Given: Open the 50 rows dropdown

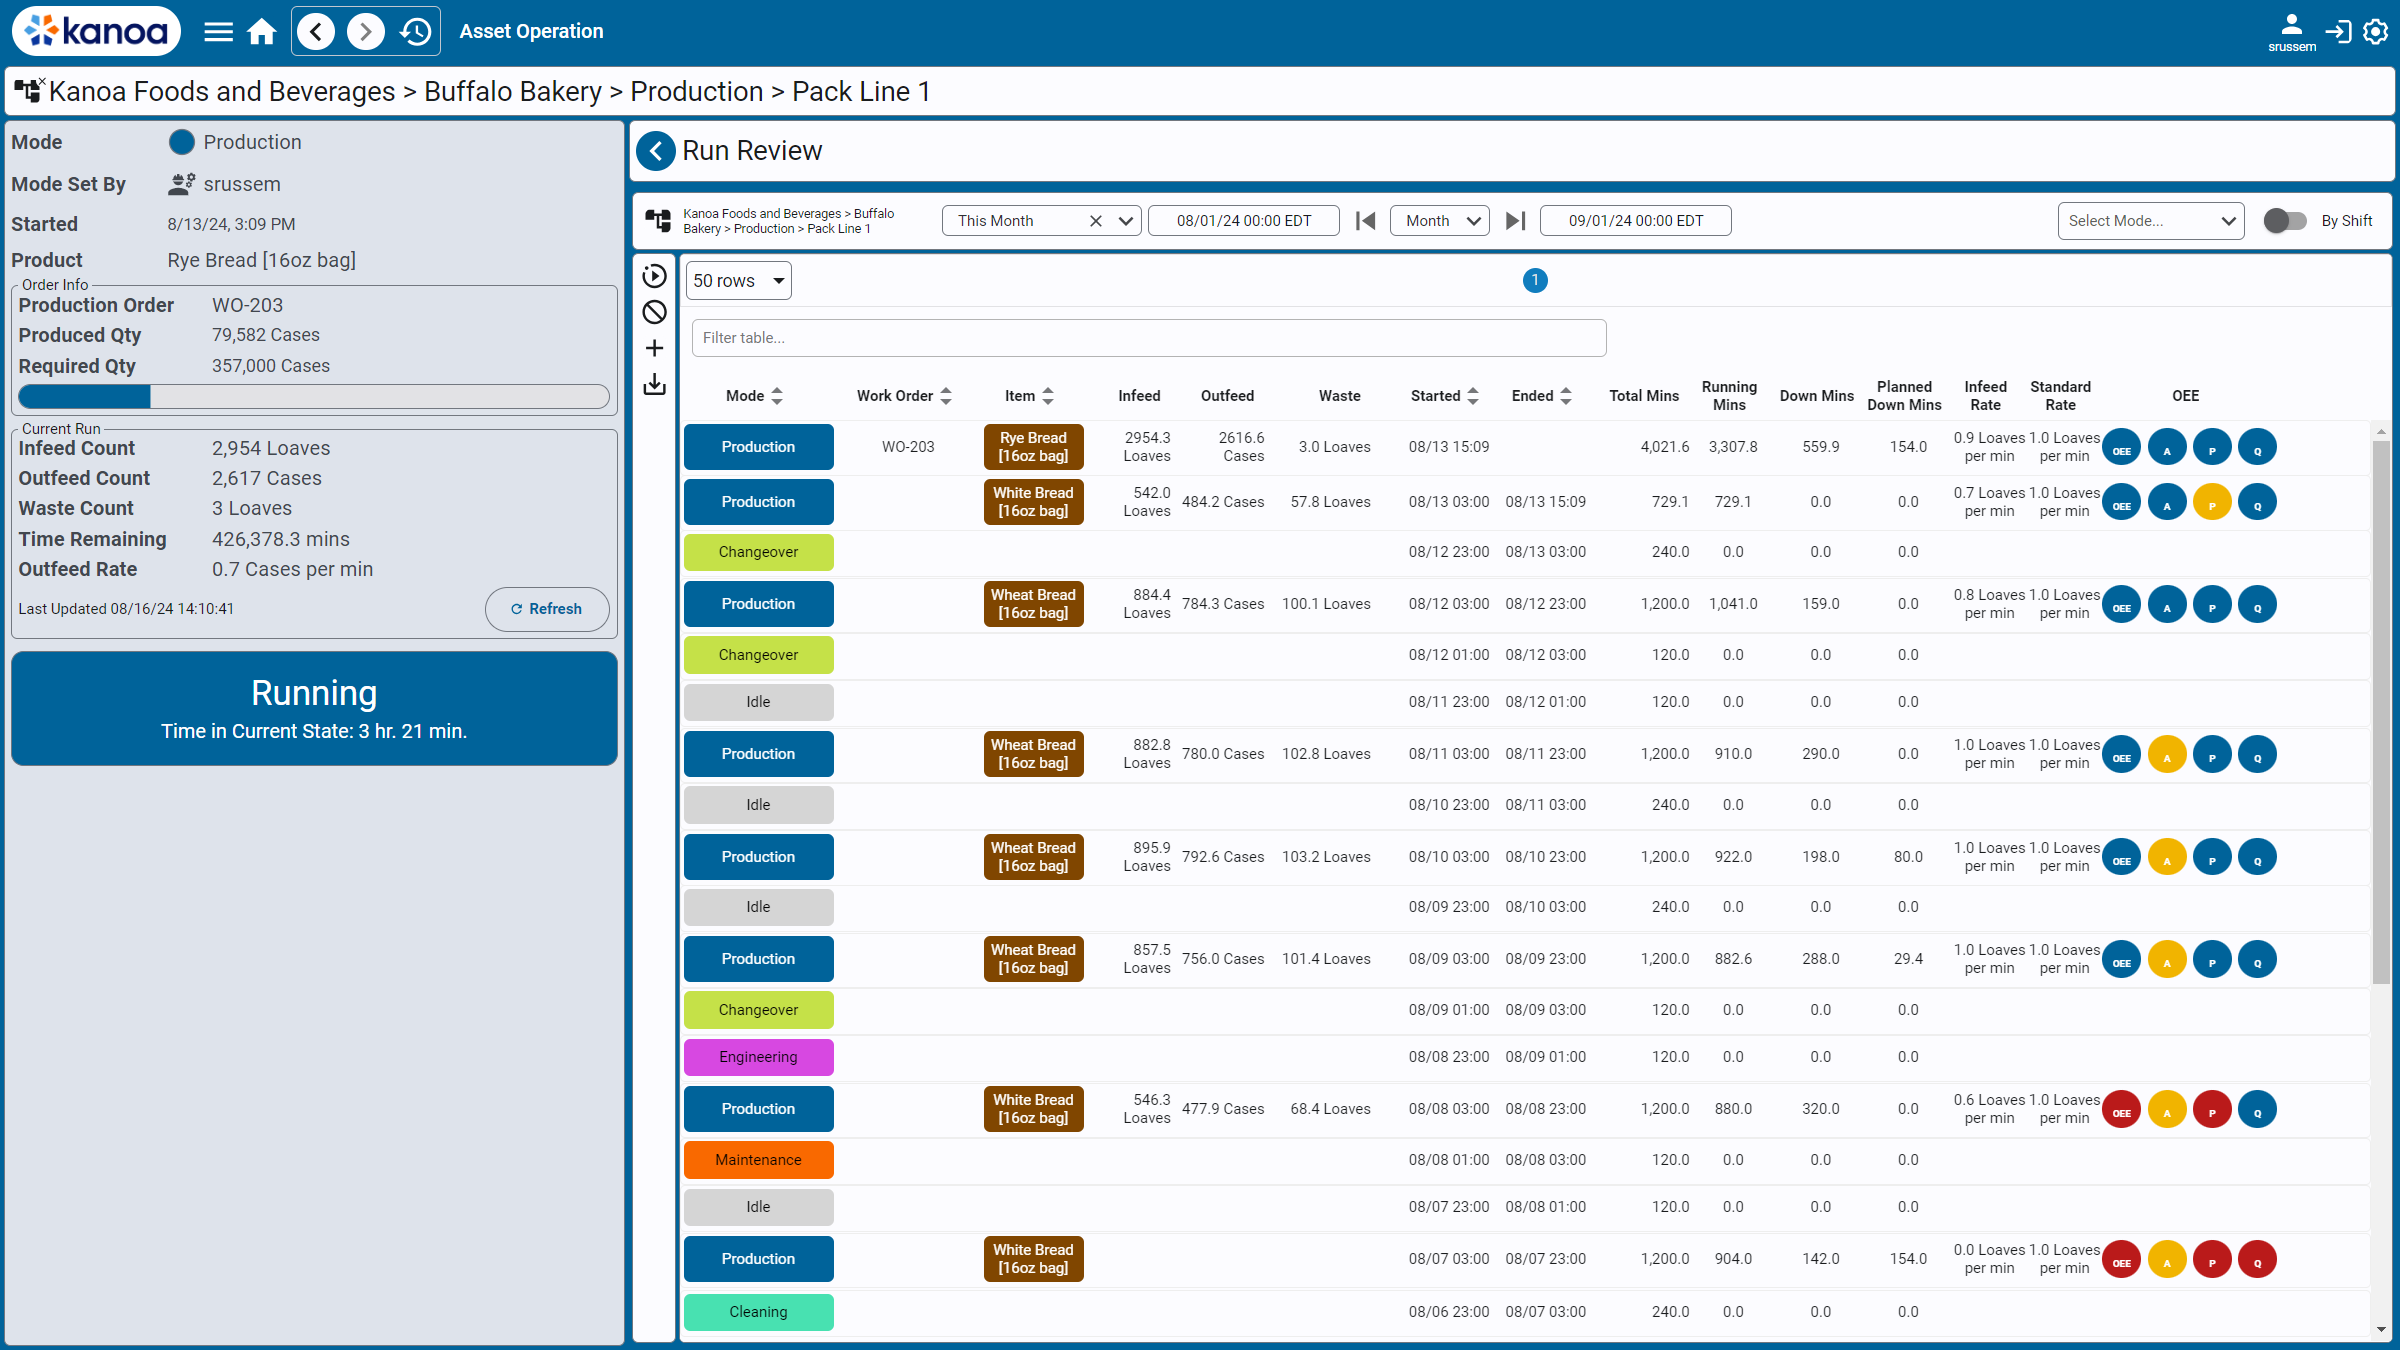Looking at the screenshot, I should point(738,281).
